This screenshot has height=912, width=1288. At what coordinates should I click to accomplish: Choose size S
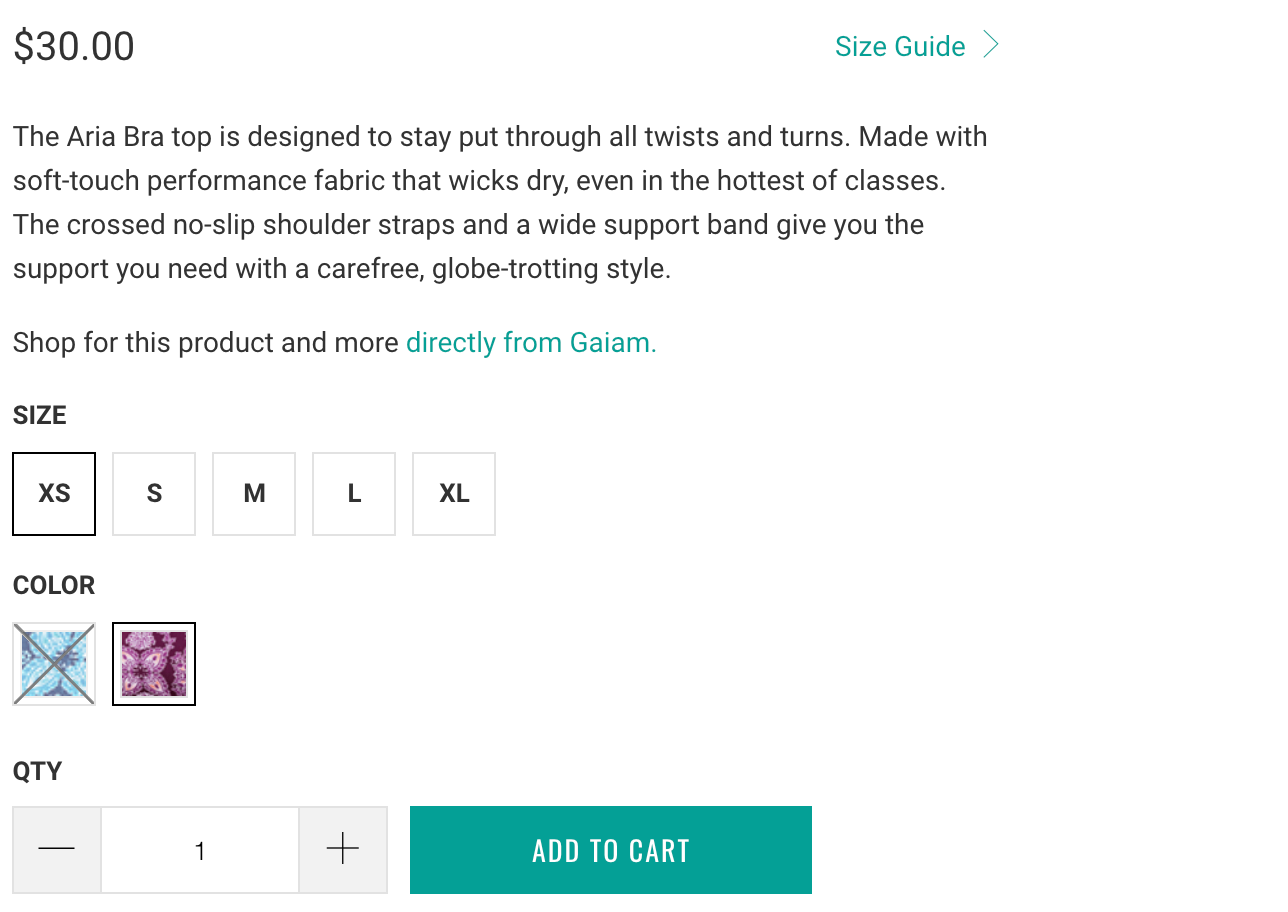click(154, 494)
